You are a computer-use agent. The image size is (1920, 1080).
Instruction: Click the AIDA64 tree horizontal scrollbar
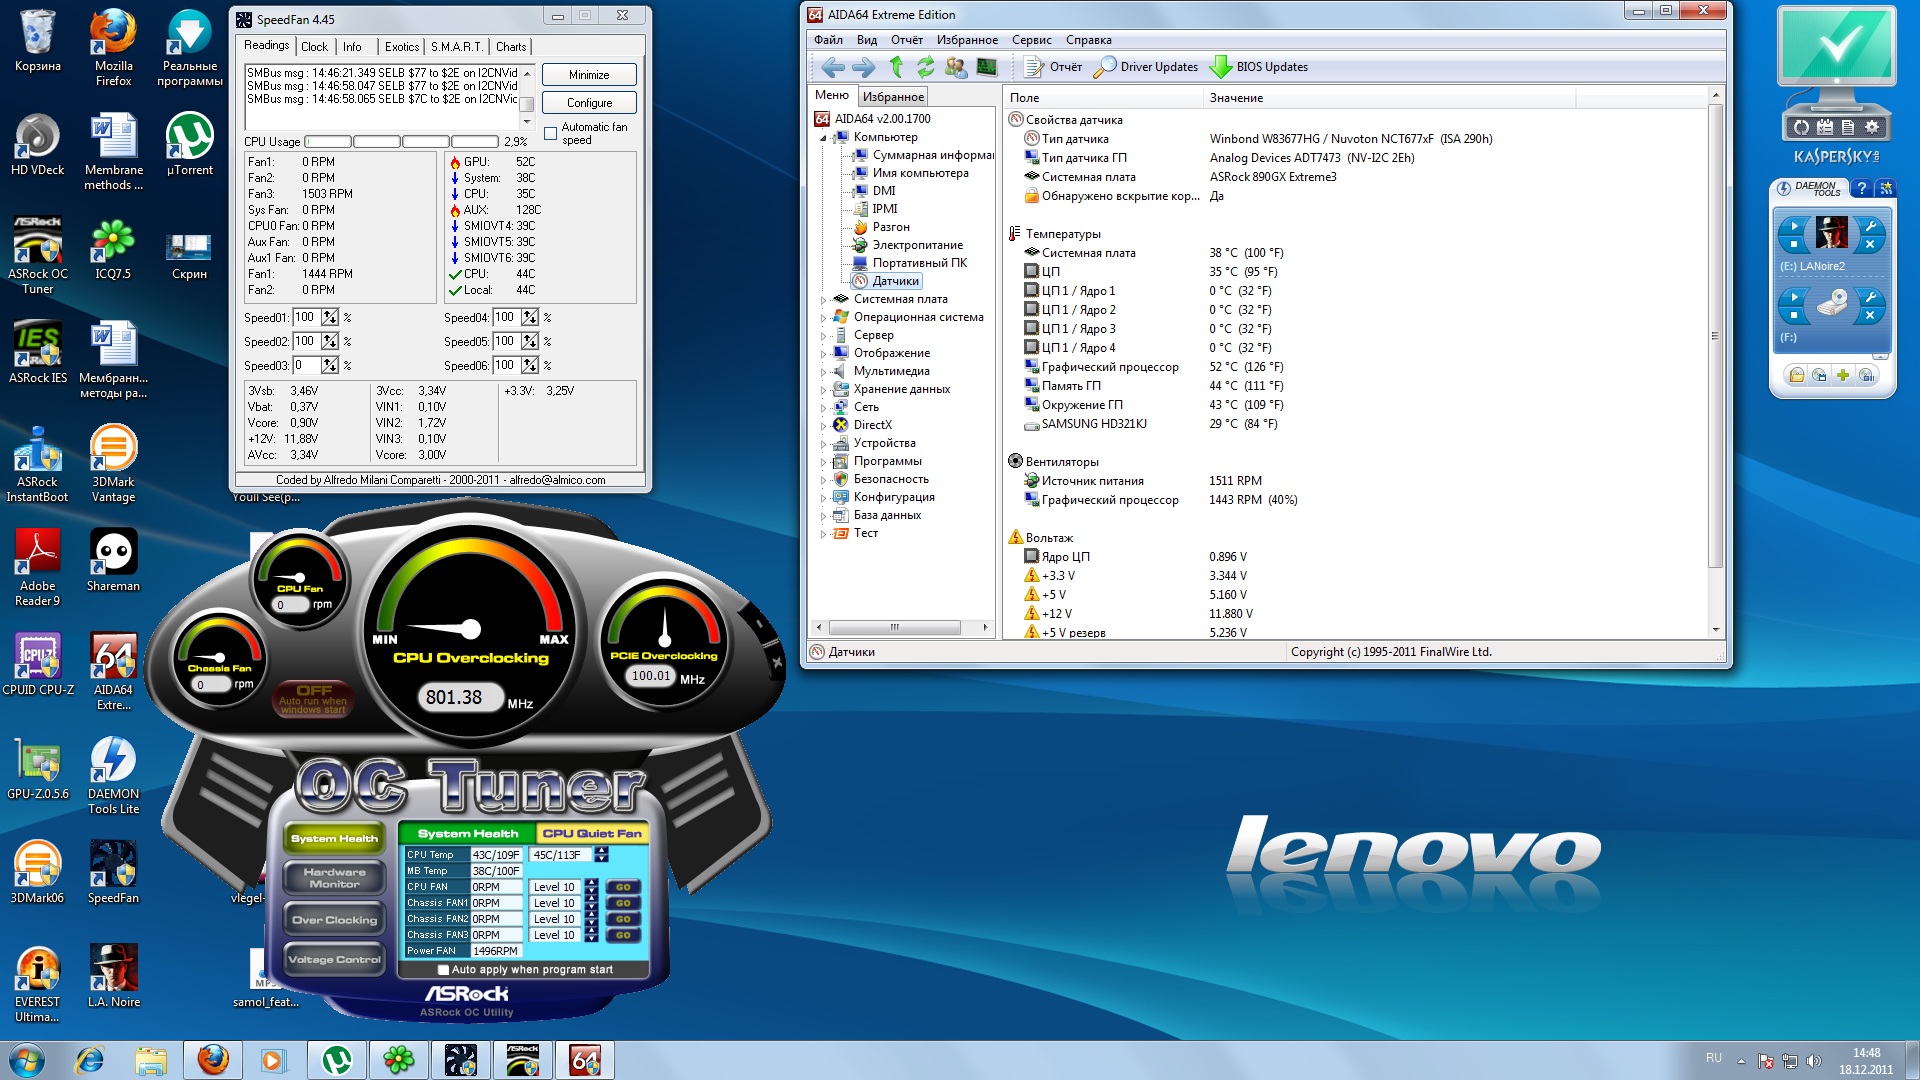pos(894,627)
